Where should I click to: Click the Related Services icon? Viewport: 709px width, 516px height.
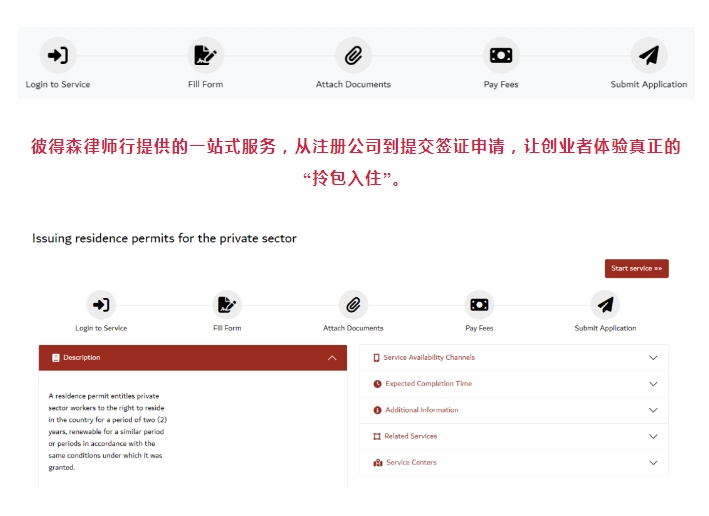[377, 436]
